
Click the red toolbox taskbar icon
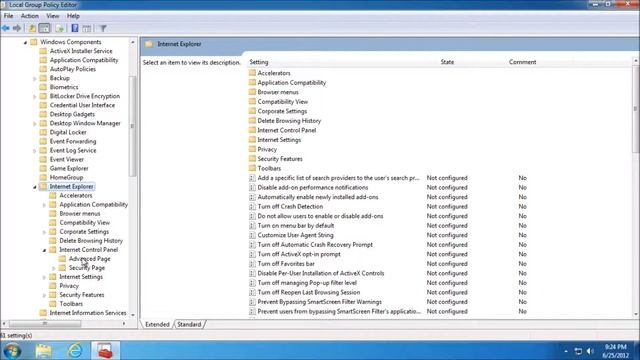(105, 351)
